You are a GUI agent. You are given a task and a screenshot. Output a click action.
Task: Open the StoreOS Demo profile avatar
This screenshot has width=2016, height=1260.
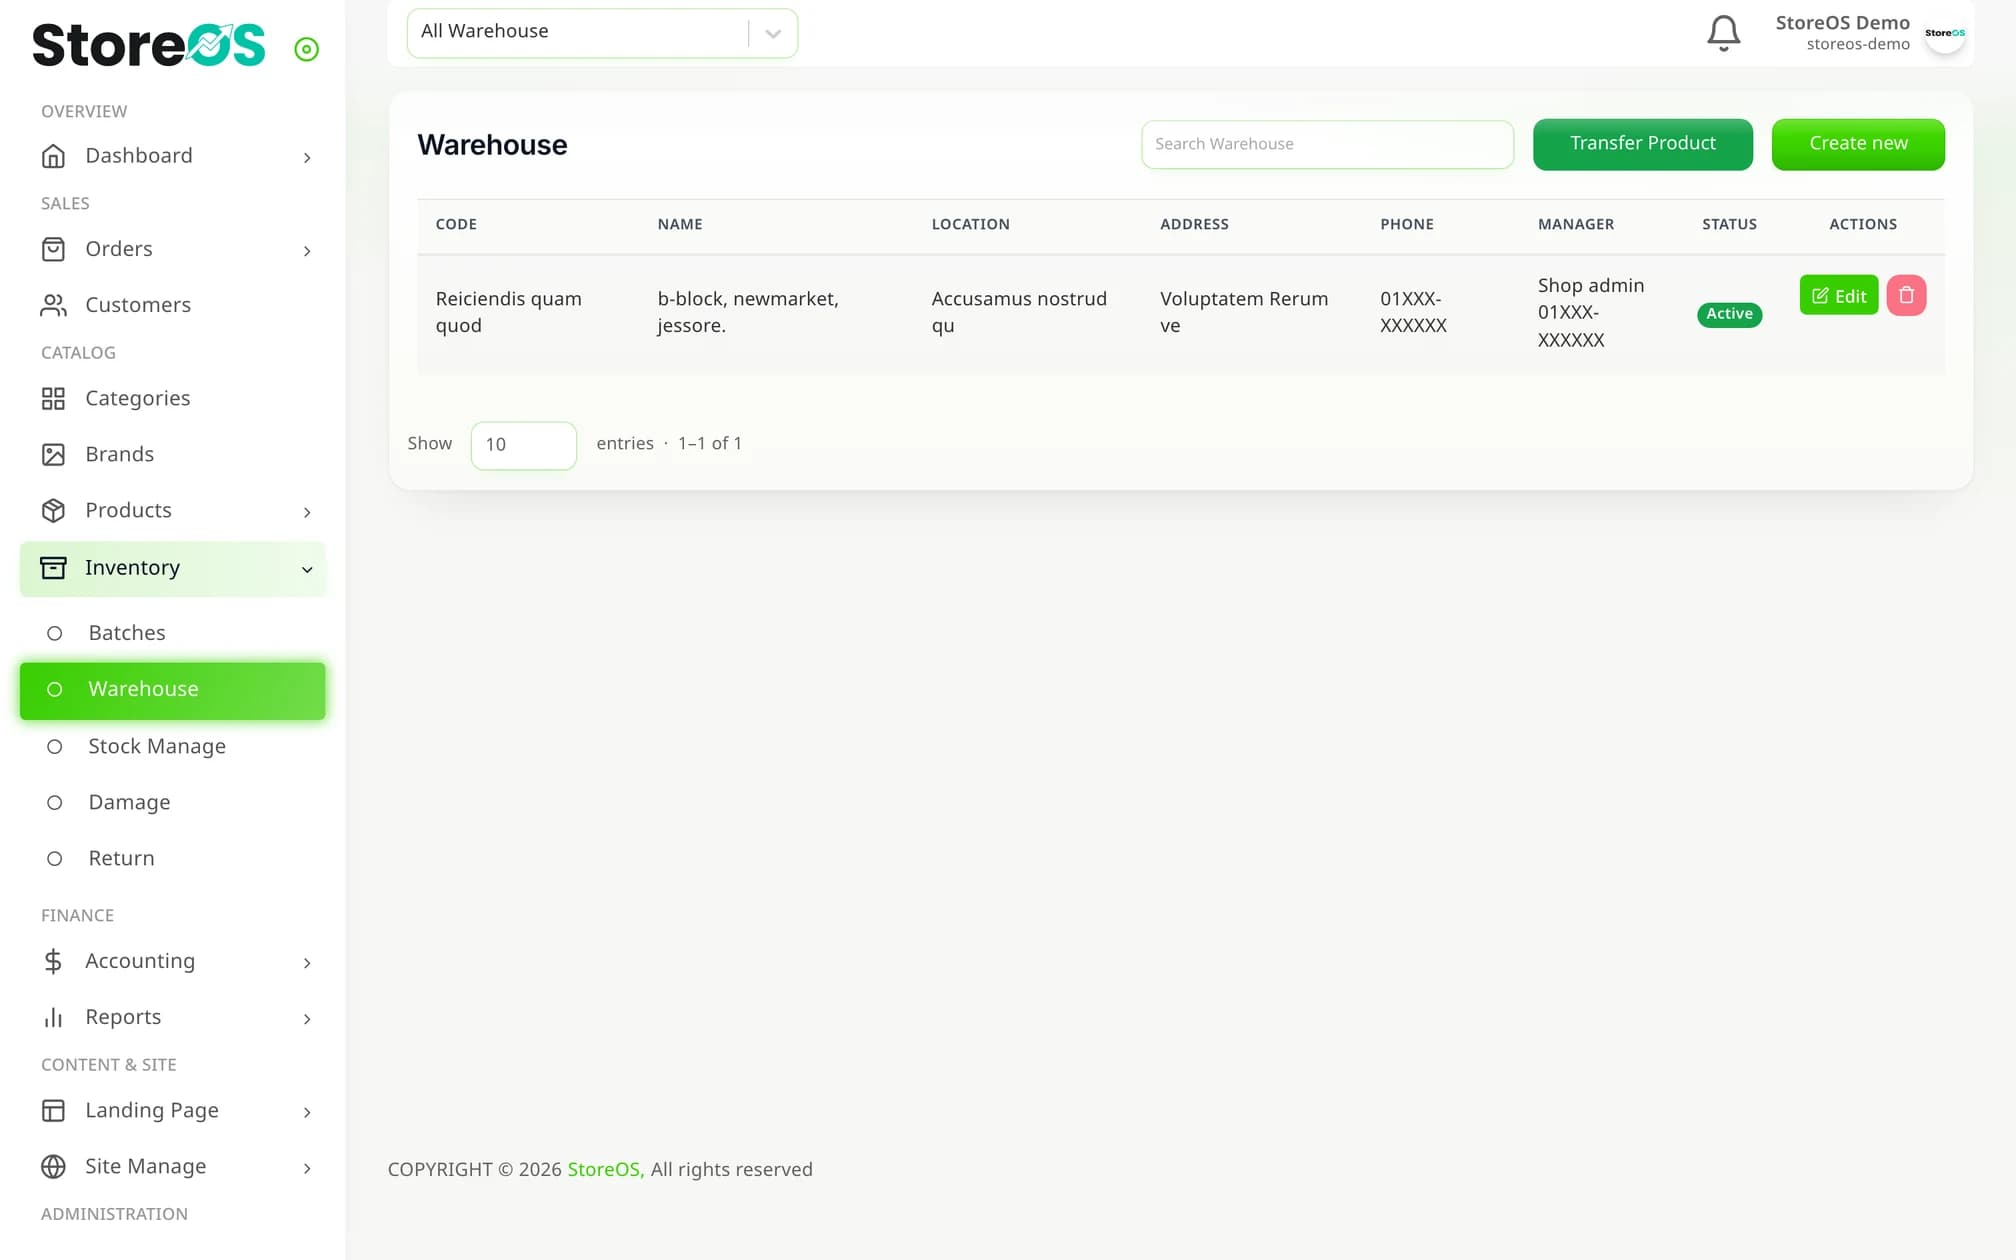pyautogui.click(x=1945, y=33)
